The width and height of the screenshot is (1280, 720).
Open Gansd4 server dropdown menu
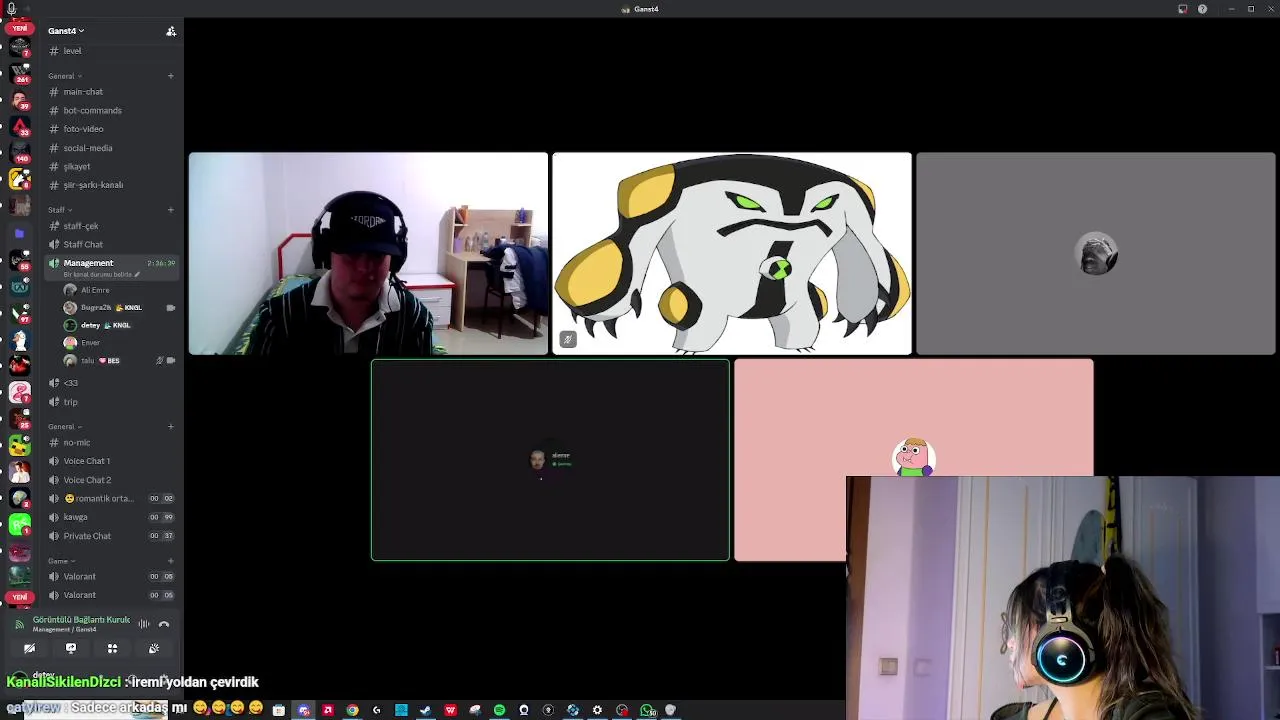[66, 31]
